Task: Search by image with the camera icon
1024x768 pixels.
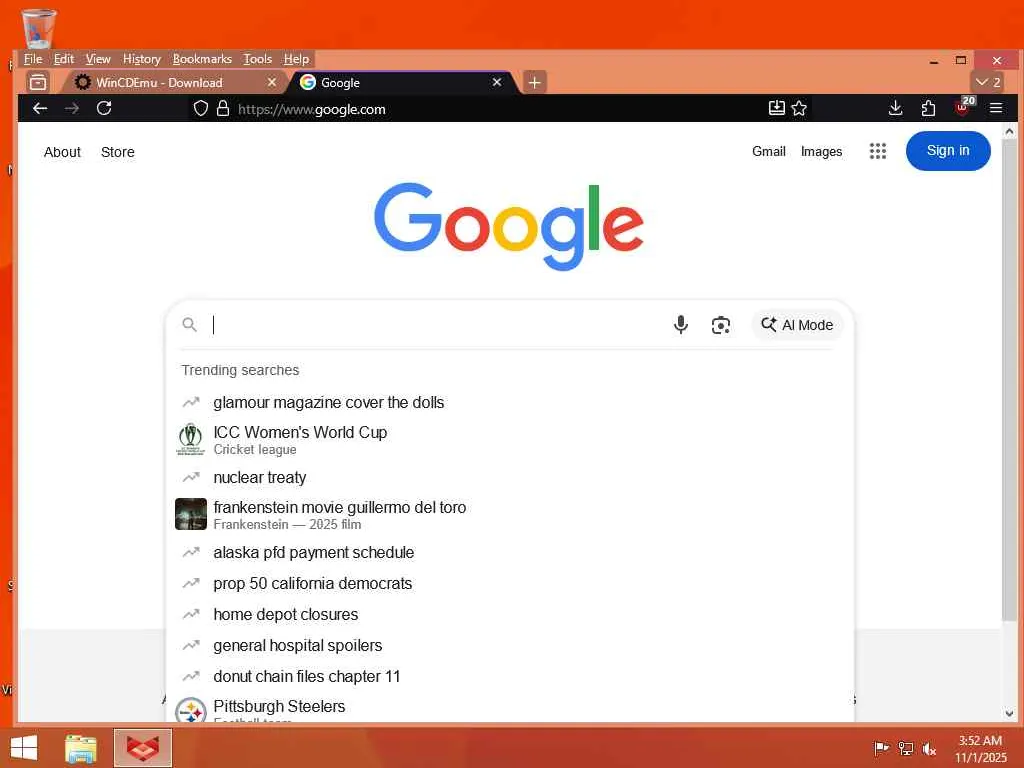Action: 720,325
